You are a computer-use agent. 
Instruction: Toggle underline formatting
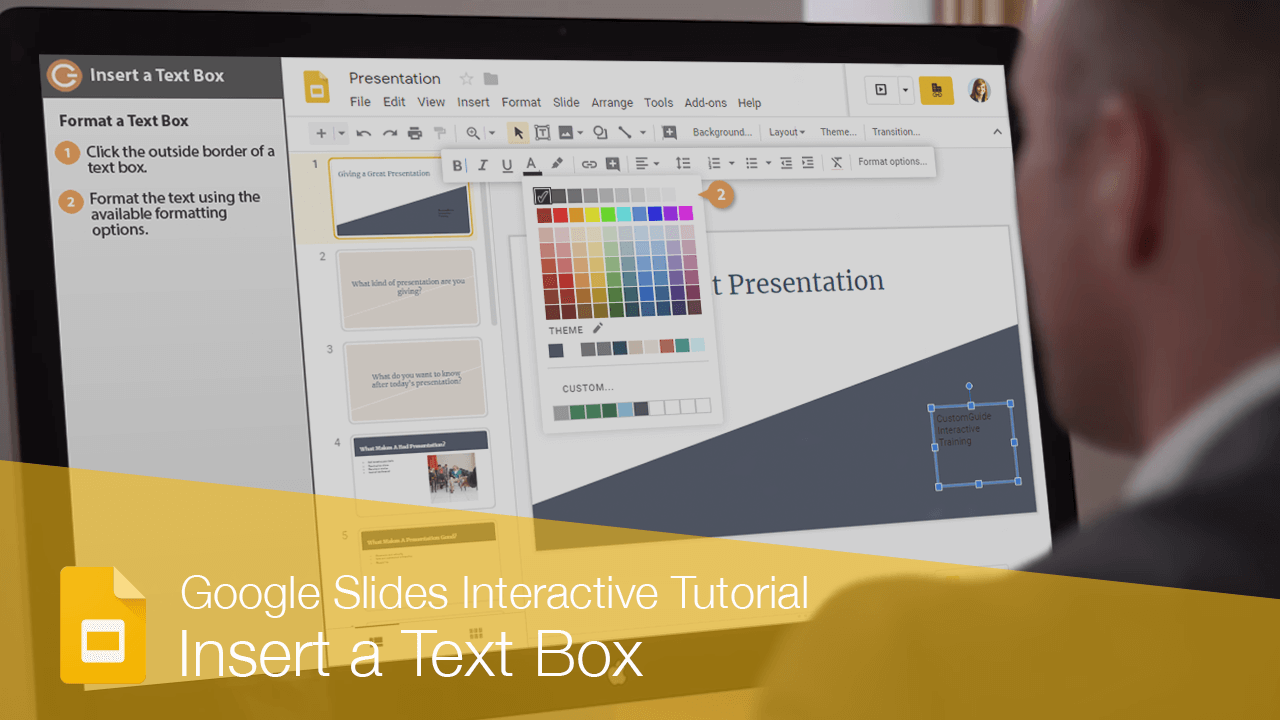pyautogui.click(x=507, y=165)
